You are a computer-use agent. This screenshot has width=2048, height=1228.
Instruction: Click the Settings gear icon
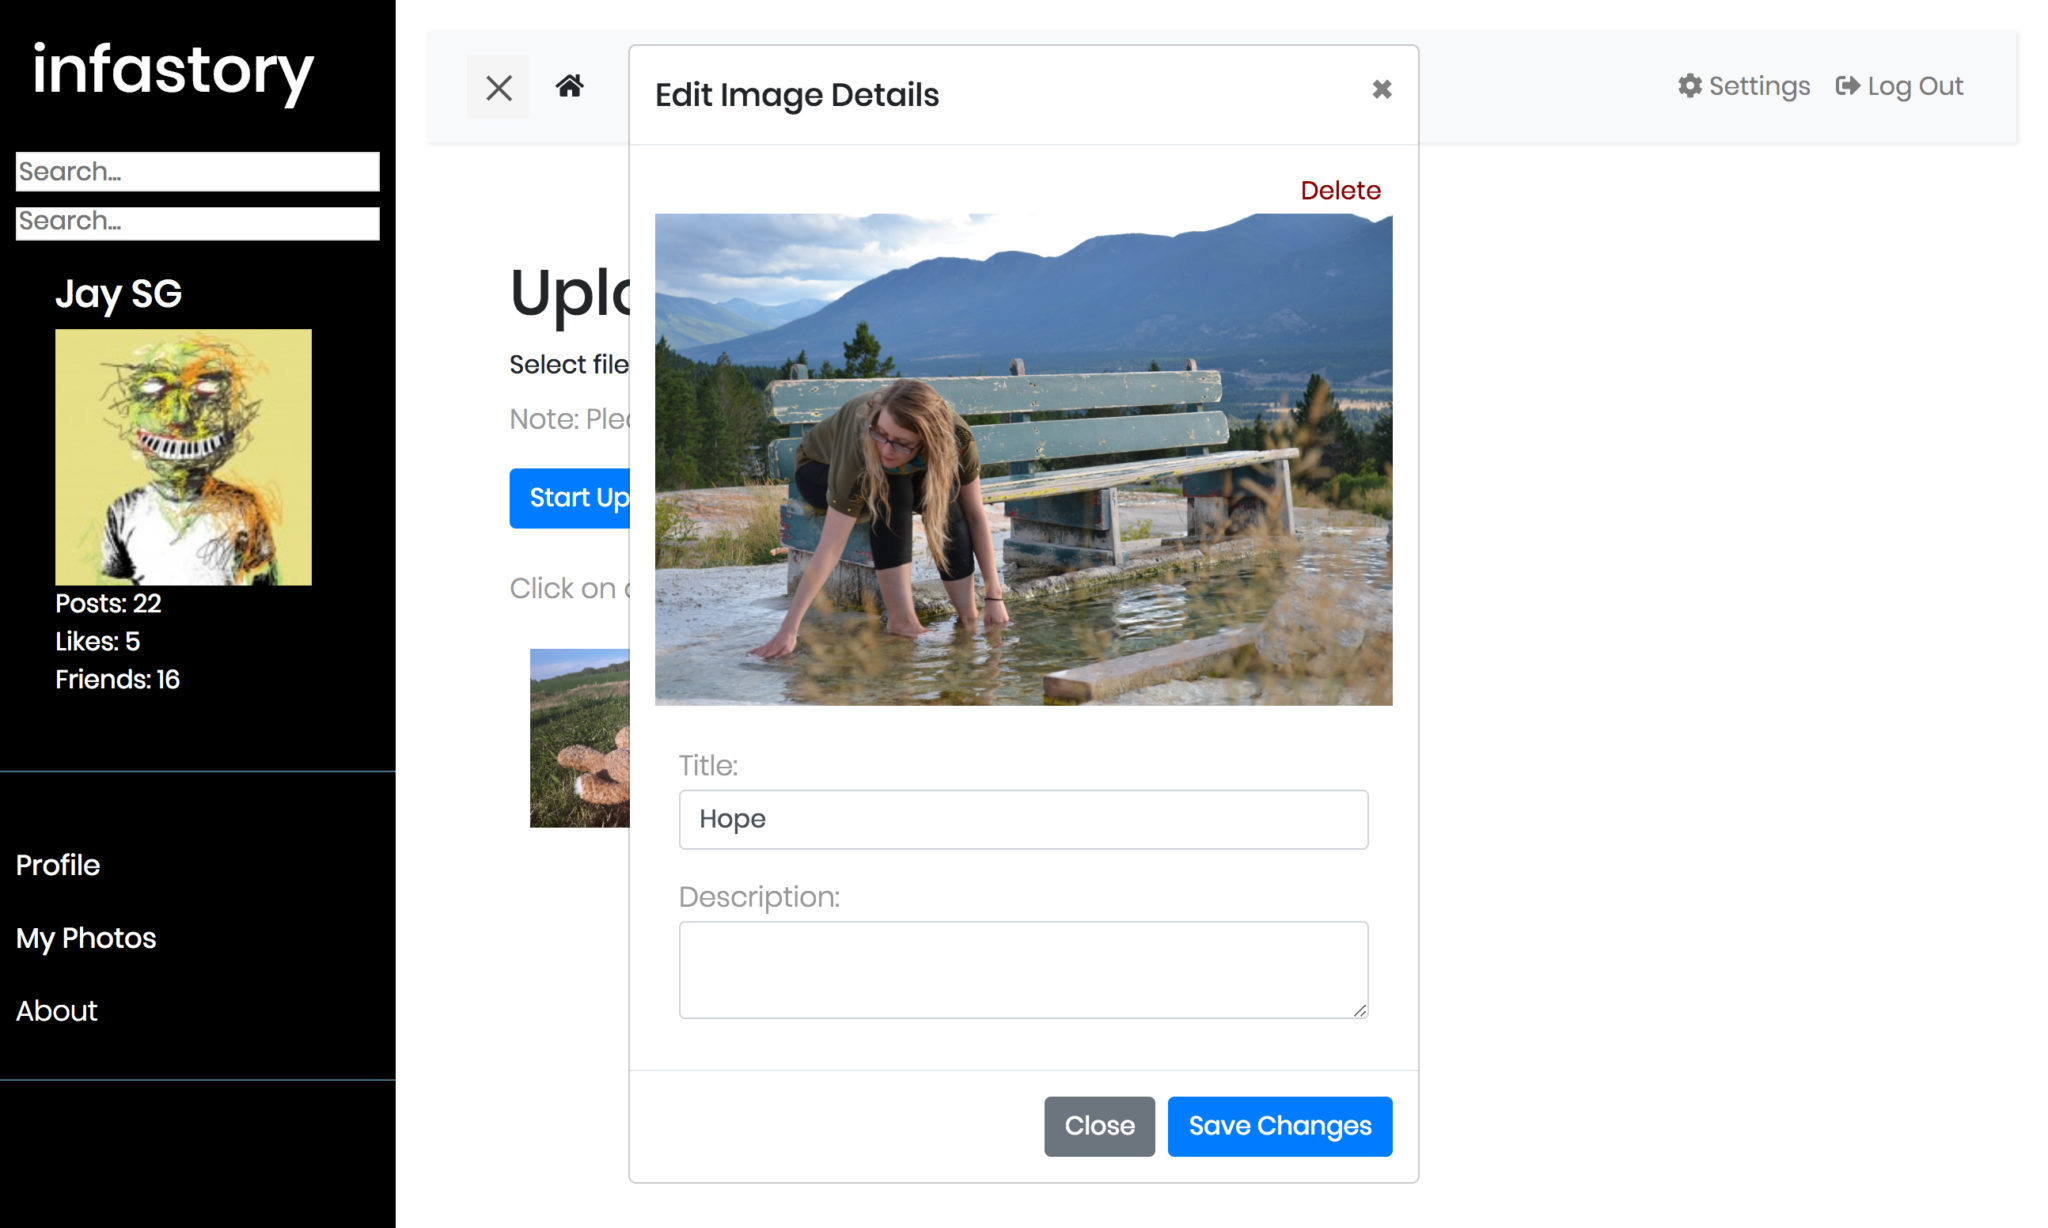pyautogui.click(x=1689, y=86)
